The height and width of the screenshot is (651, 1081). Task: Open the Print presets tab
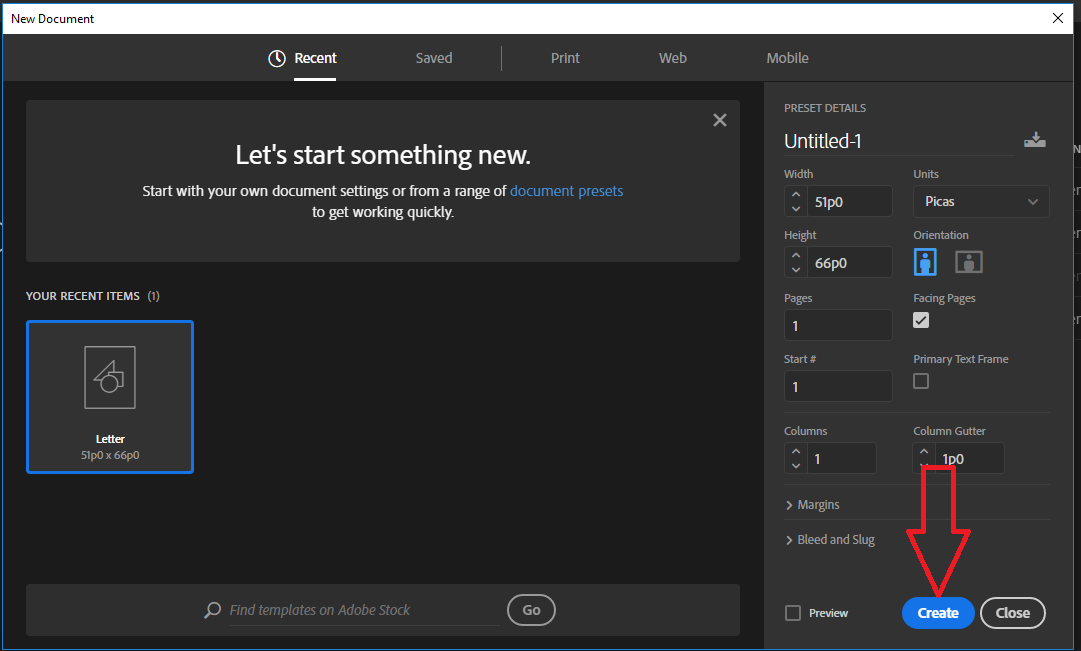pyautogui.click(x=565, y=59)
